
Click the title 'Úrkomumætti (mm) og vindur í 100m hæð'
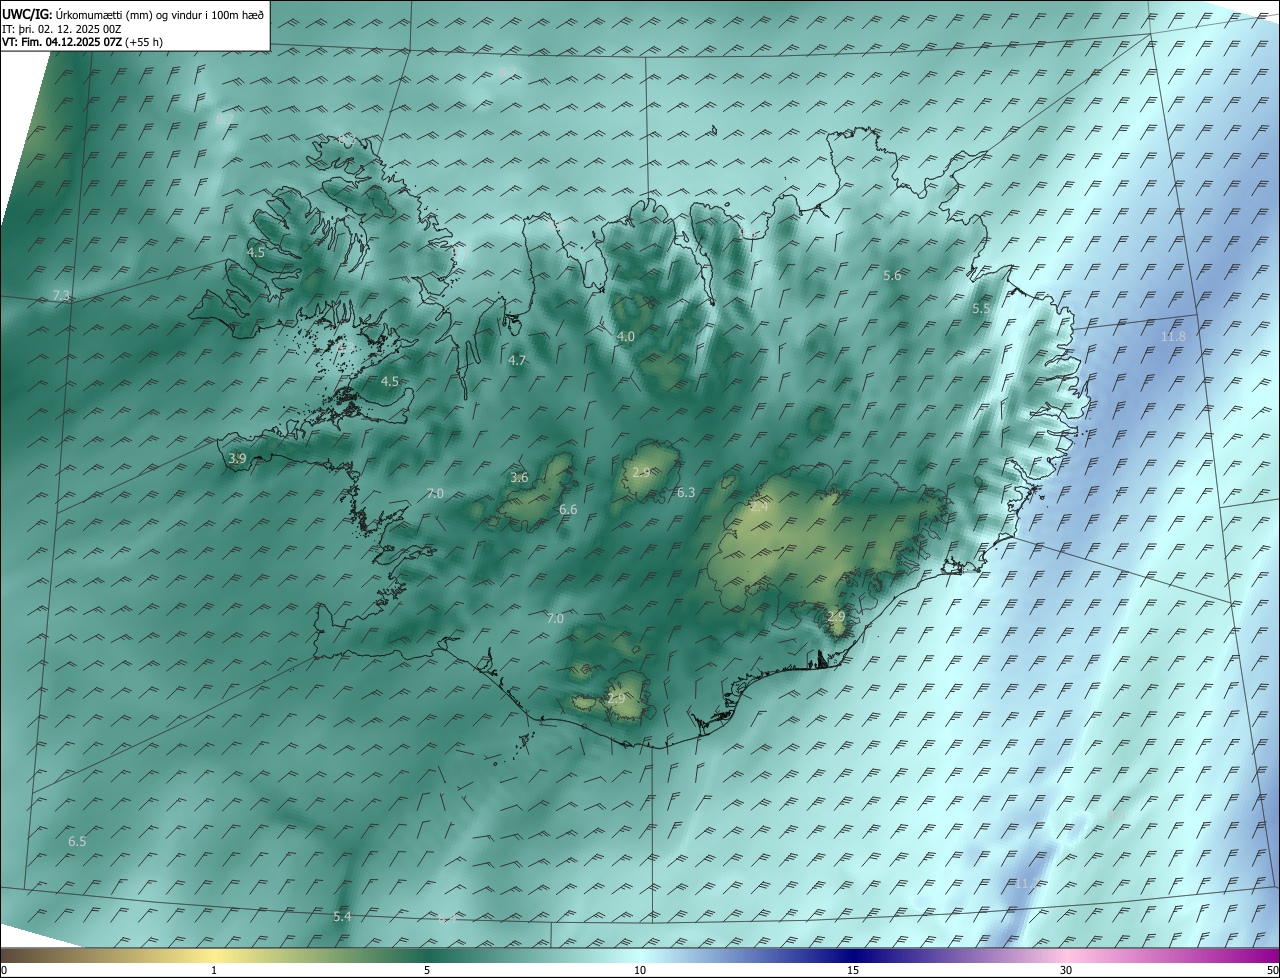click(x=160, y=15)
